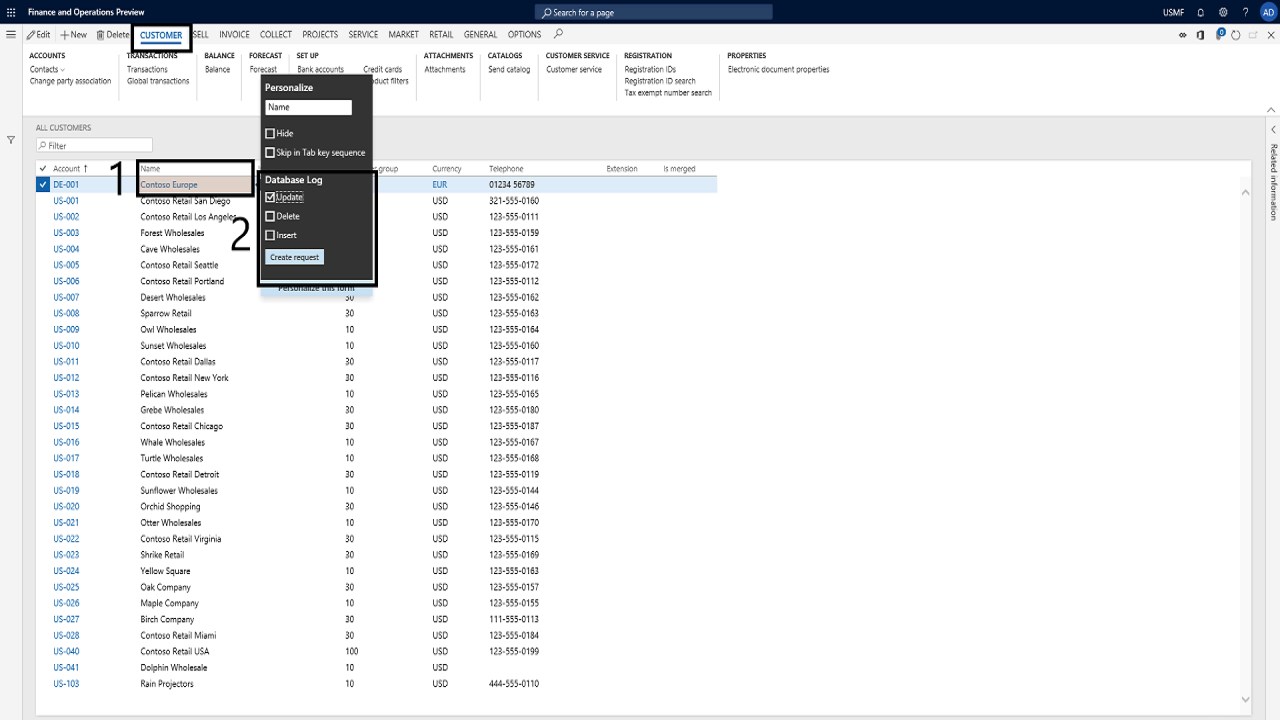This screenshot has width=1280, height=720.
Task: Refresh the page with circular arrow icon
Action: click(x=1236, y=35)
